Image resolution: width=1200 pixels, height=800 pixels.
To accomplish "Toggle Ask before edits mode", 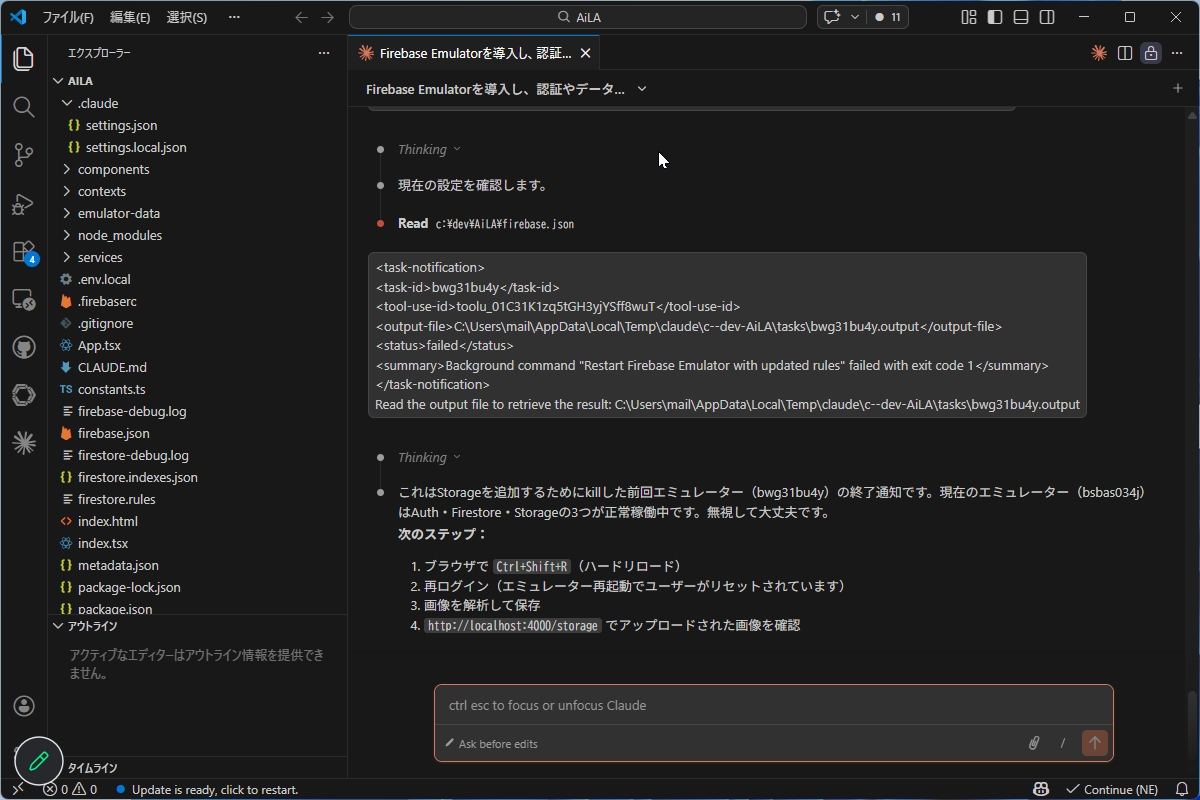I will pos(491,744).
